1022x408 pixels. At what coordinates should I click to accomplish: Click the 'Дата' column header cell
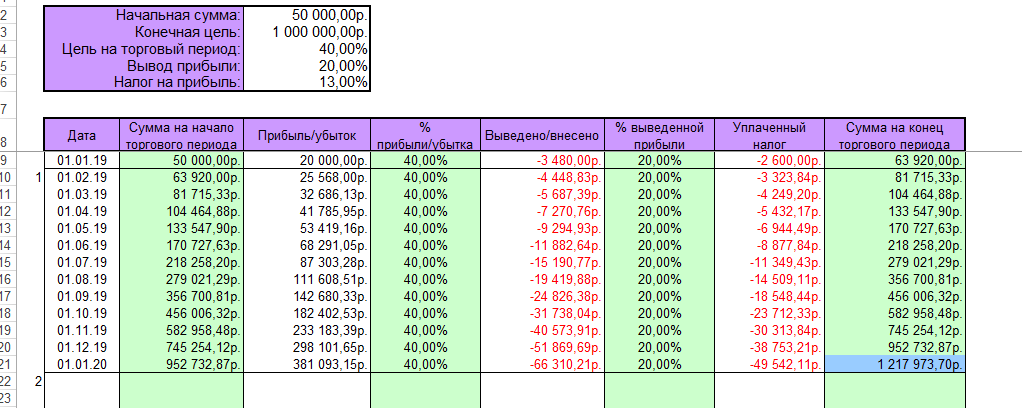81,134
